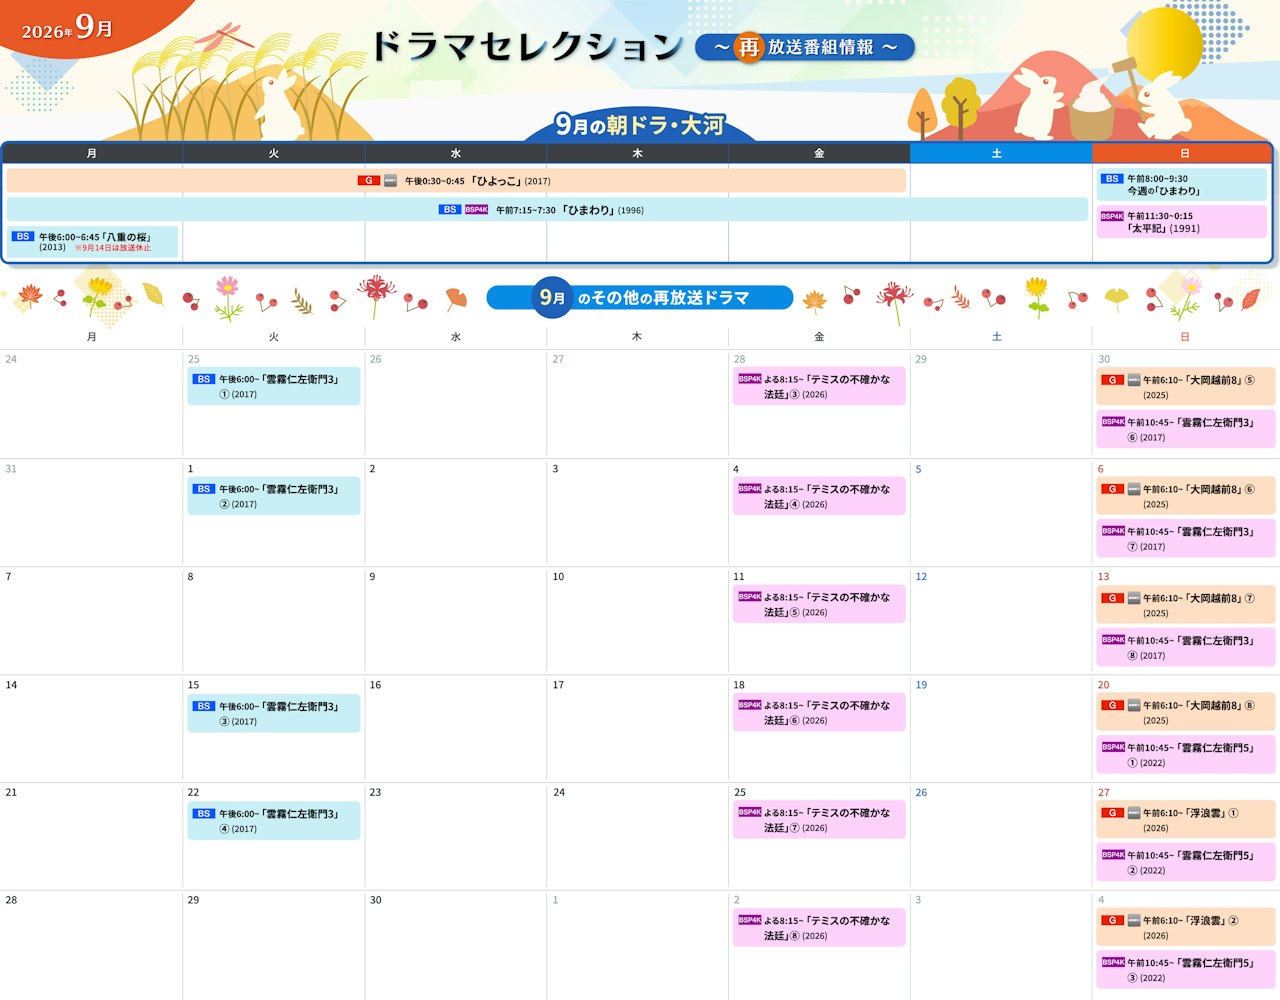
Task: Click the G badge of 浮浪雲 ①
Action: (1112, 813)
